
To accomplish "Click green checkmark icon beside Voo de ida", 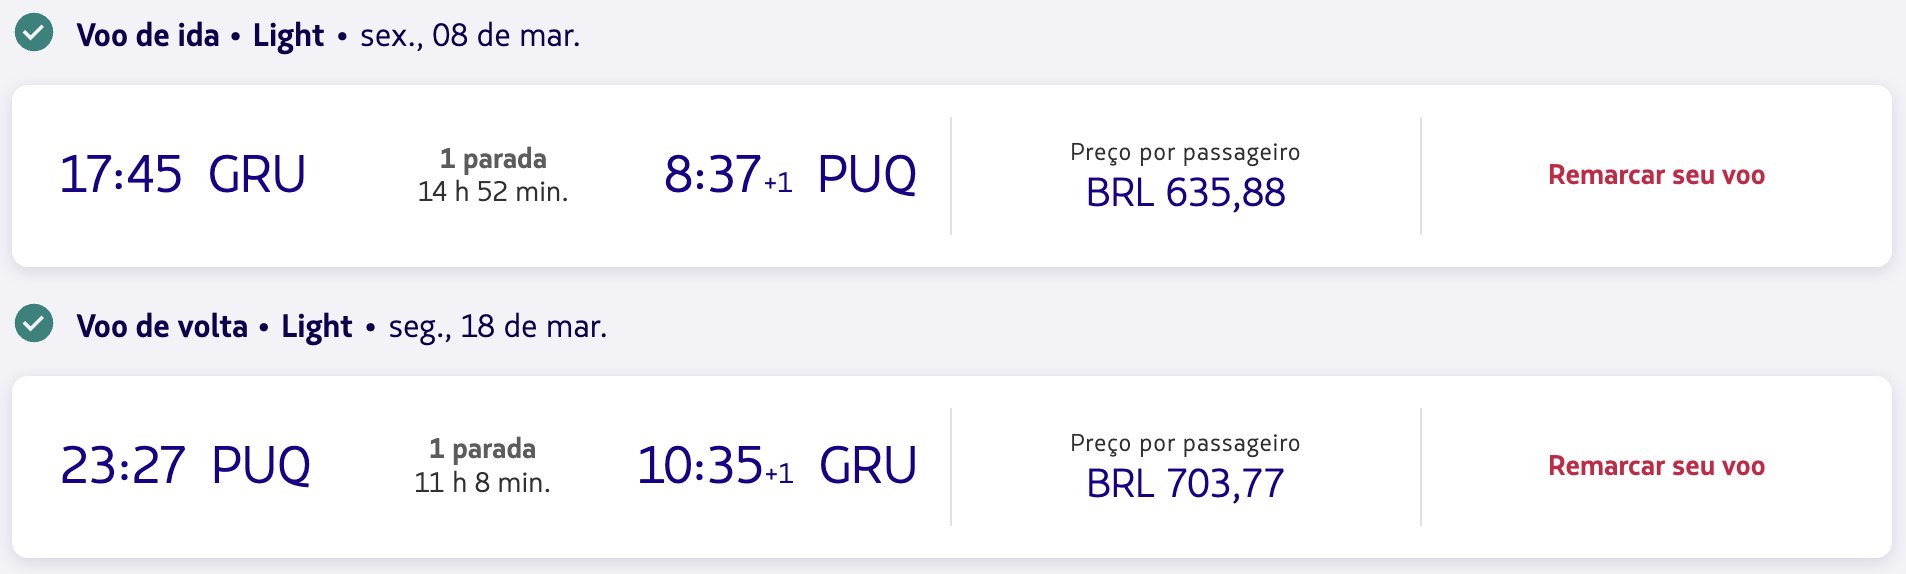I will [34, 33].
